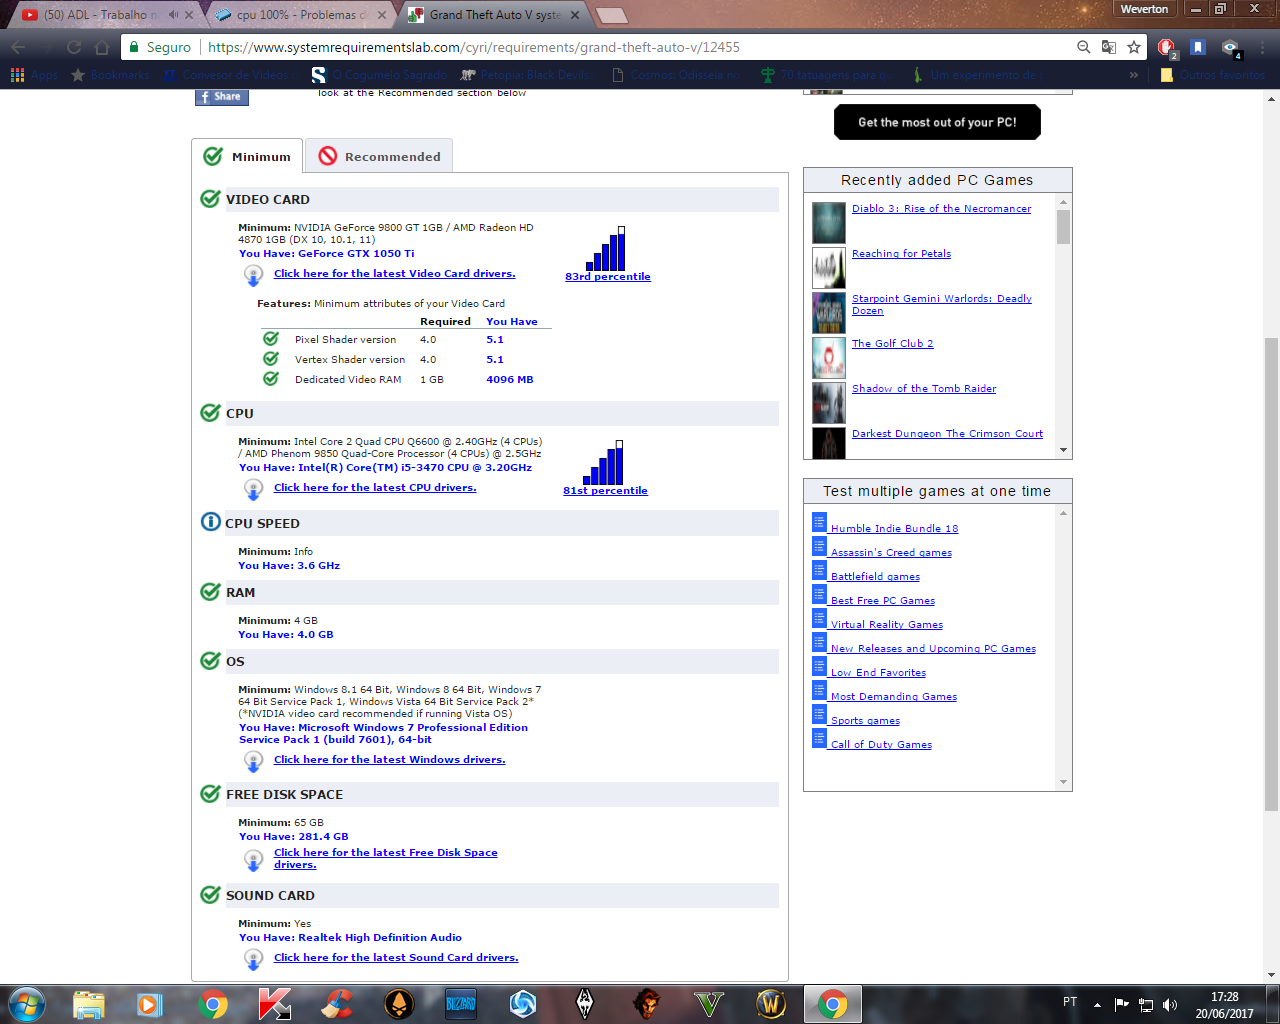
Task: Open the latest Video Card drivers link
Action: 395,273
